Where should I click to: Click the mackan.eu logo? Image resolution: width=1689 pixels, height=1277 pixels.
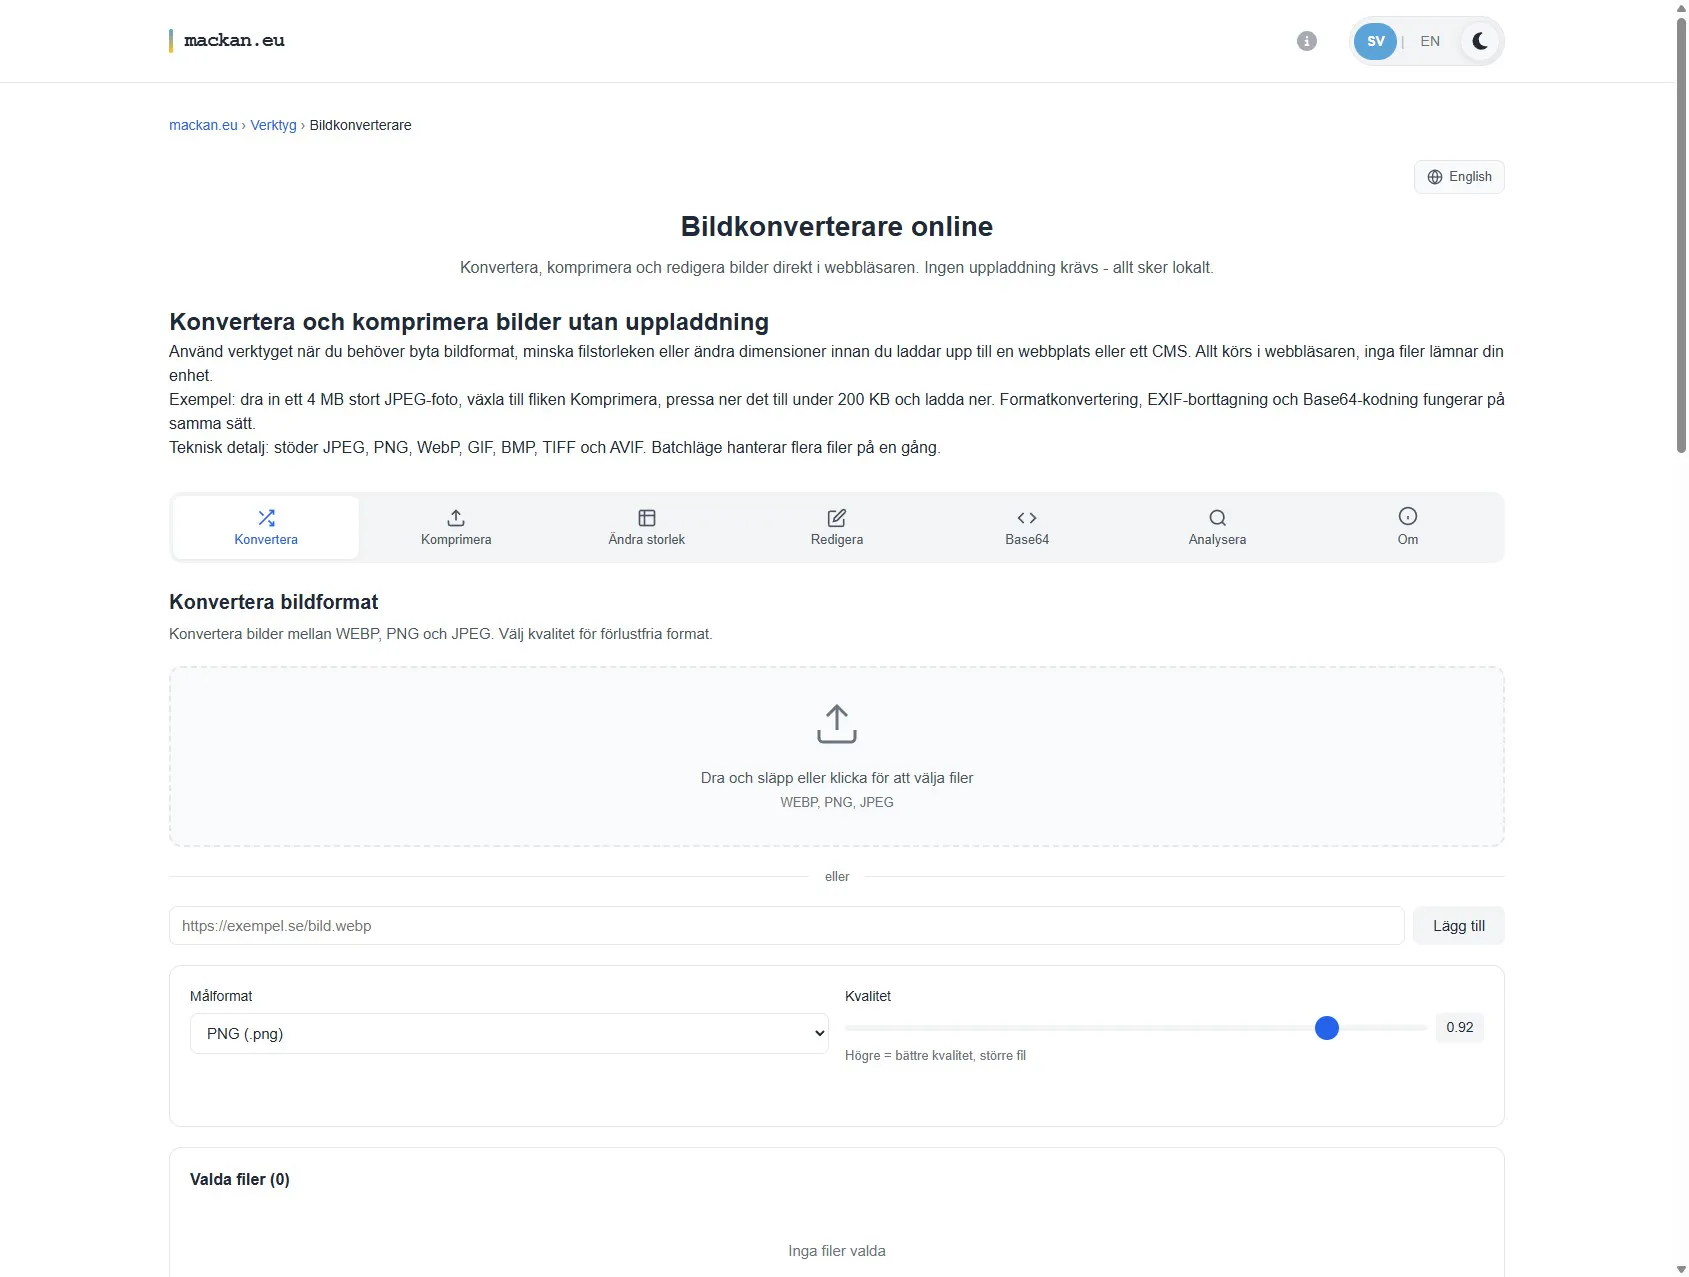click(227, 41)
